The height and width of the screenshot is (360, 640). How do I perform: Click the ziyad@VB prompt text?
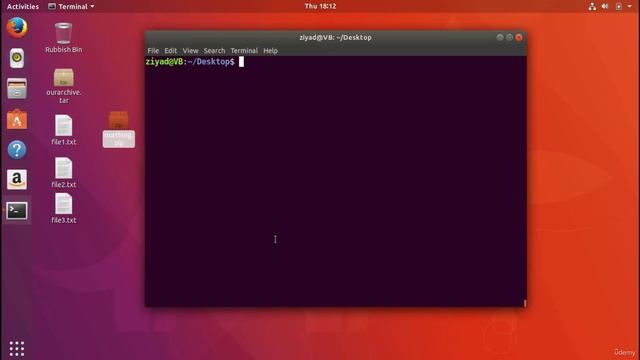(x=164, y=62)
